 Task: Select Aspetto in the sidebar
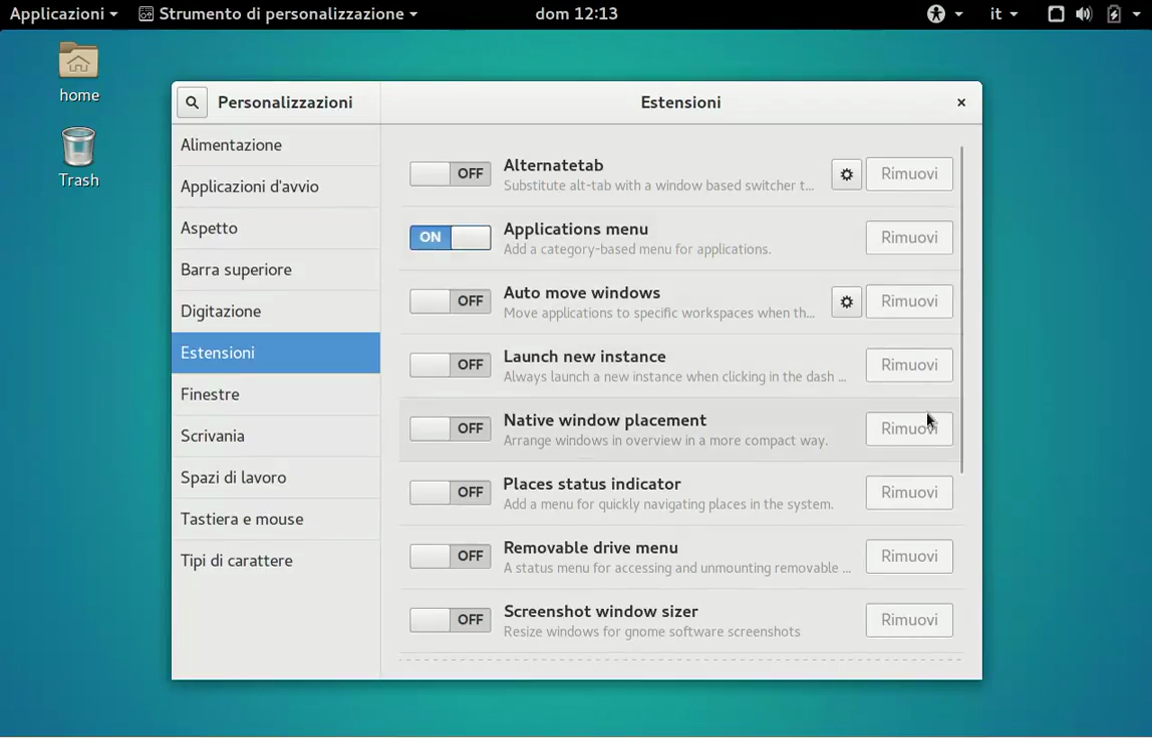coord(209,228)
